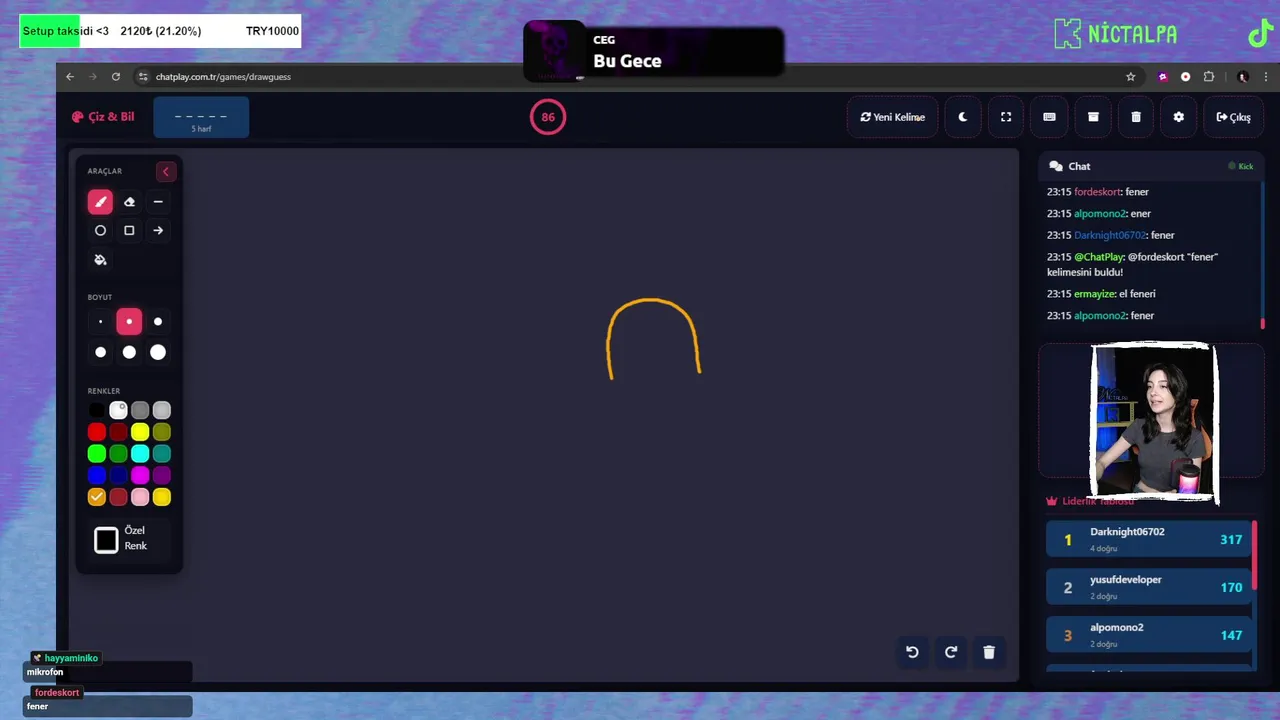1280x720 pixels.
Task: Click the purple browser extension icon
Action: pyautogui.click(x=1163, y=77)
